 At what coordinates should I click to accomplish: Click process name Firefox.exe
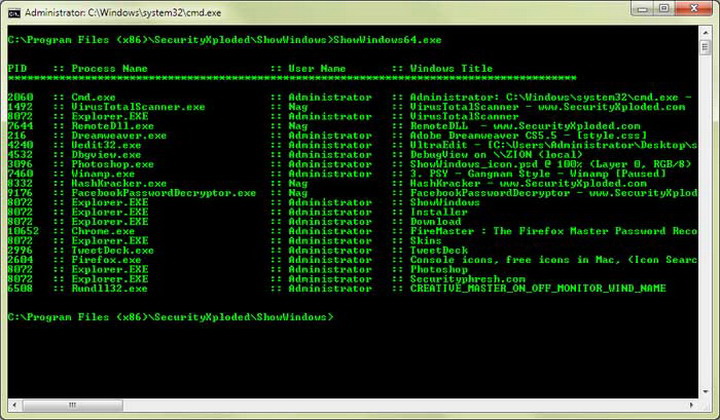click(106, 260)
